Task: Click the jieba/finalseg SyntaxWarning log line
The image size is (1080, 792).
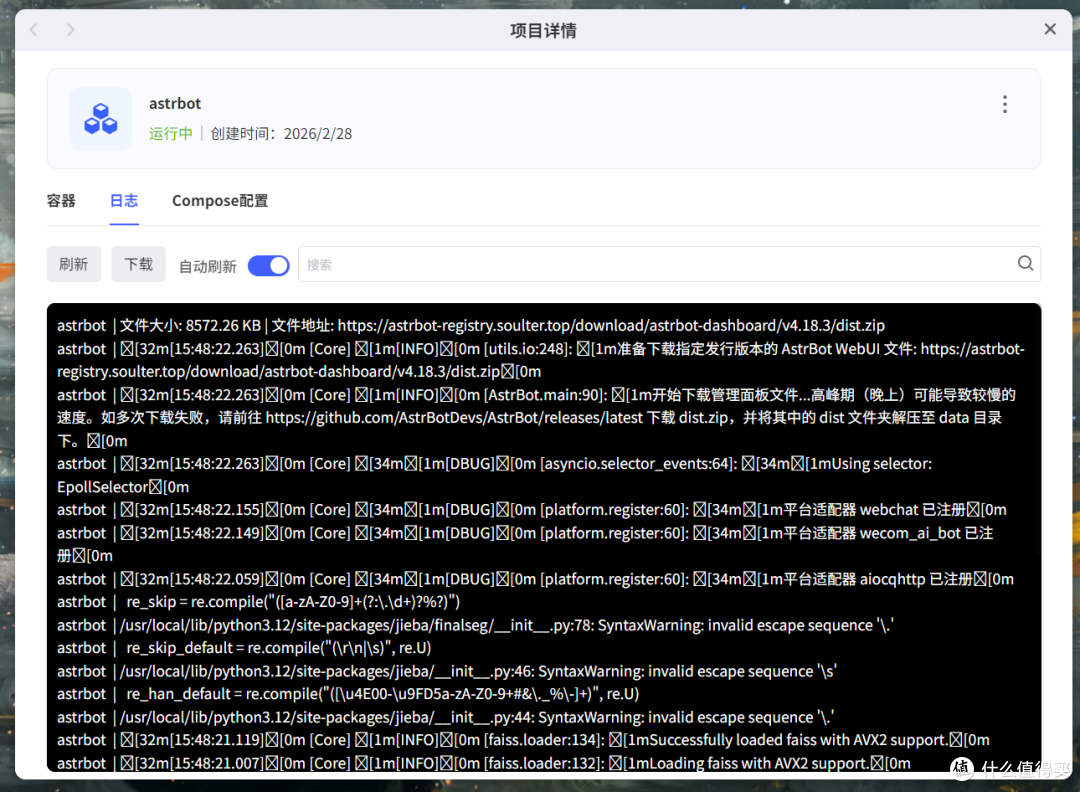Action: pos(475,625)
